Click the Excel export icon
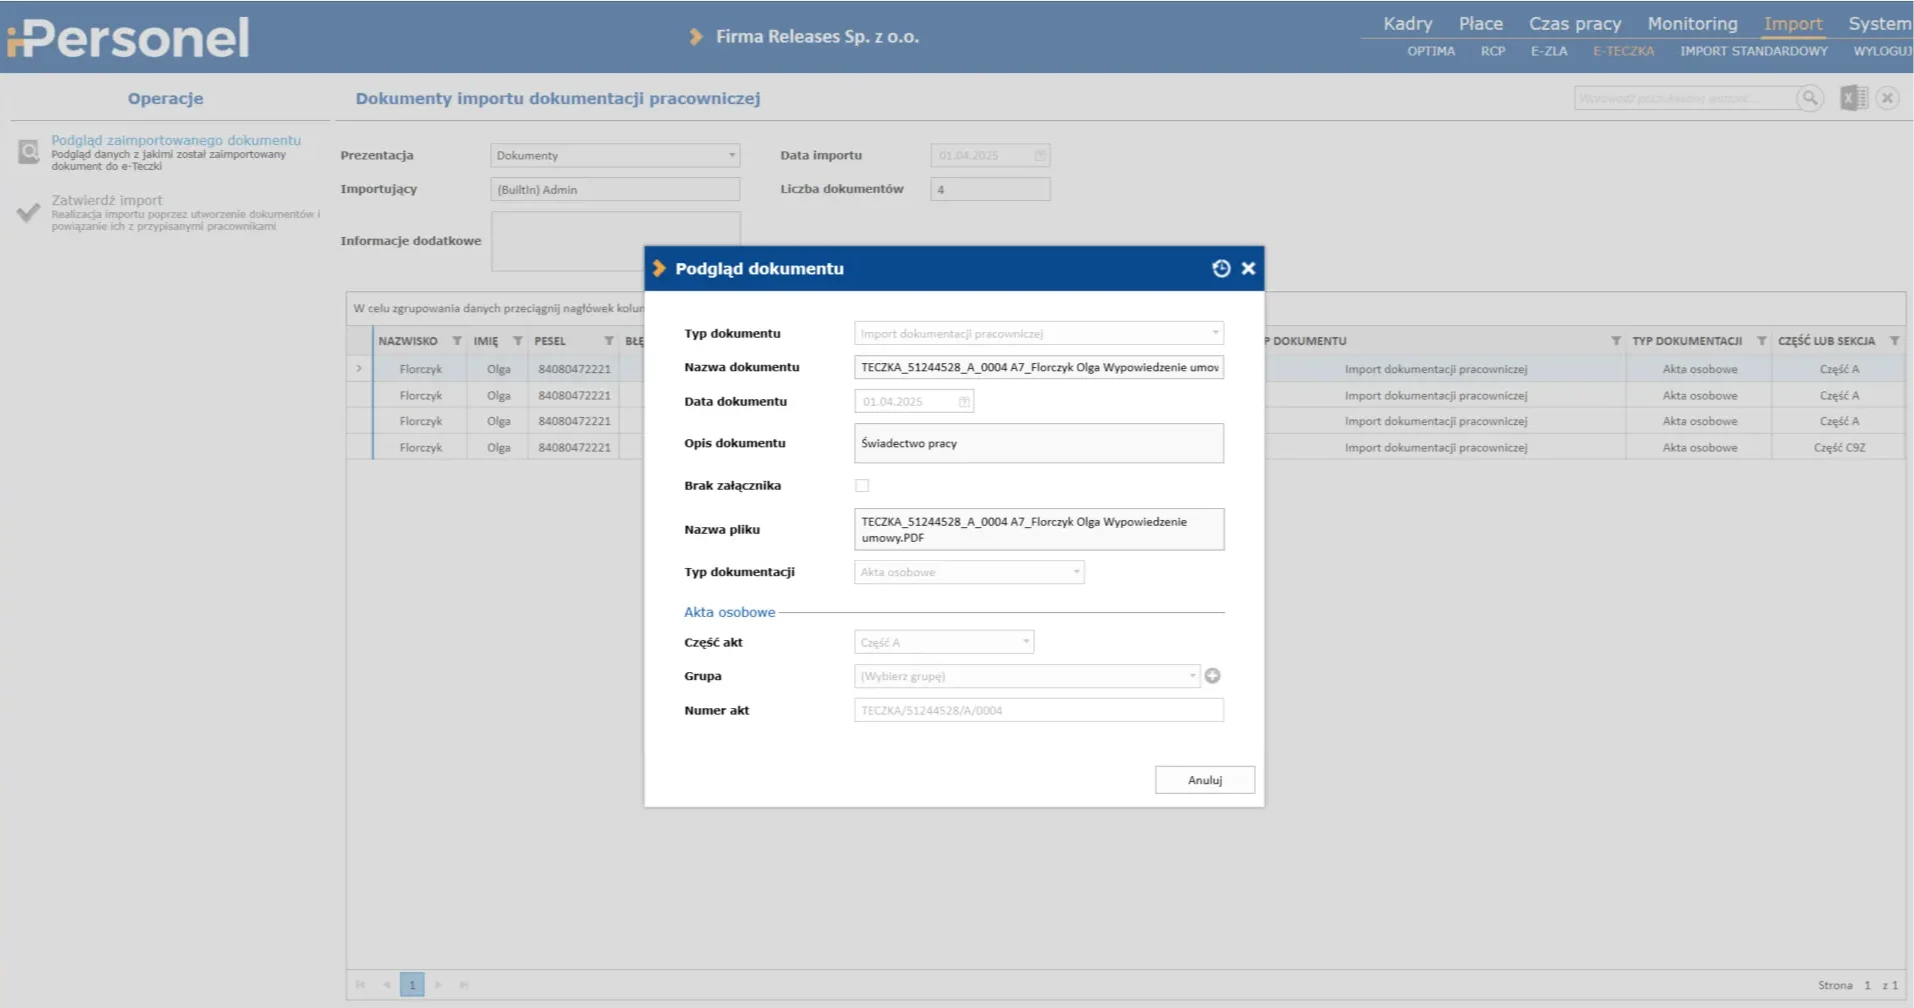This screenshot has height=1008, width=1914. (1853, 98)
